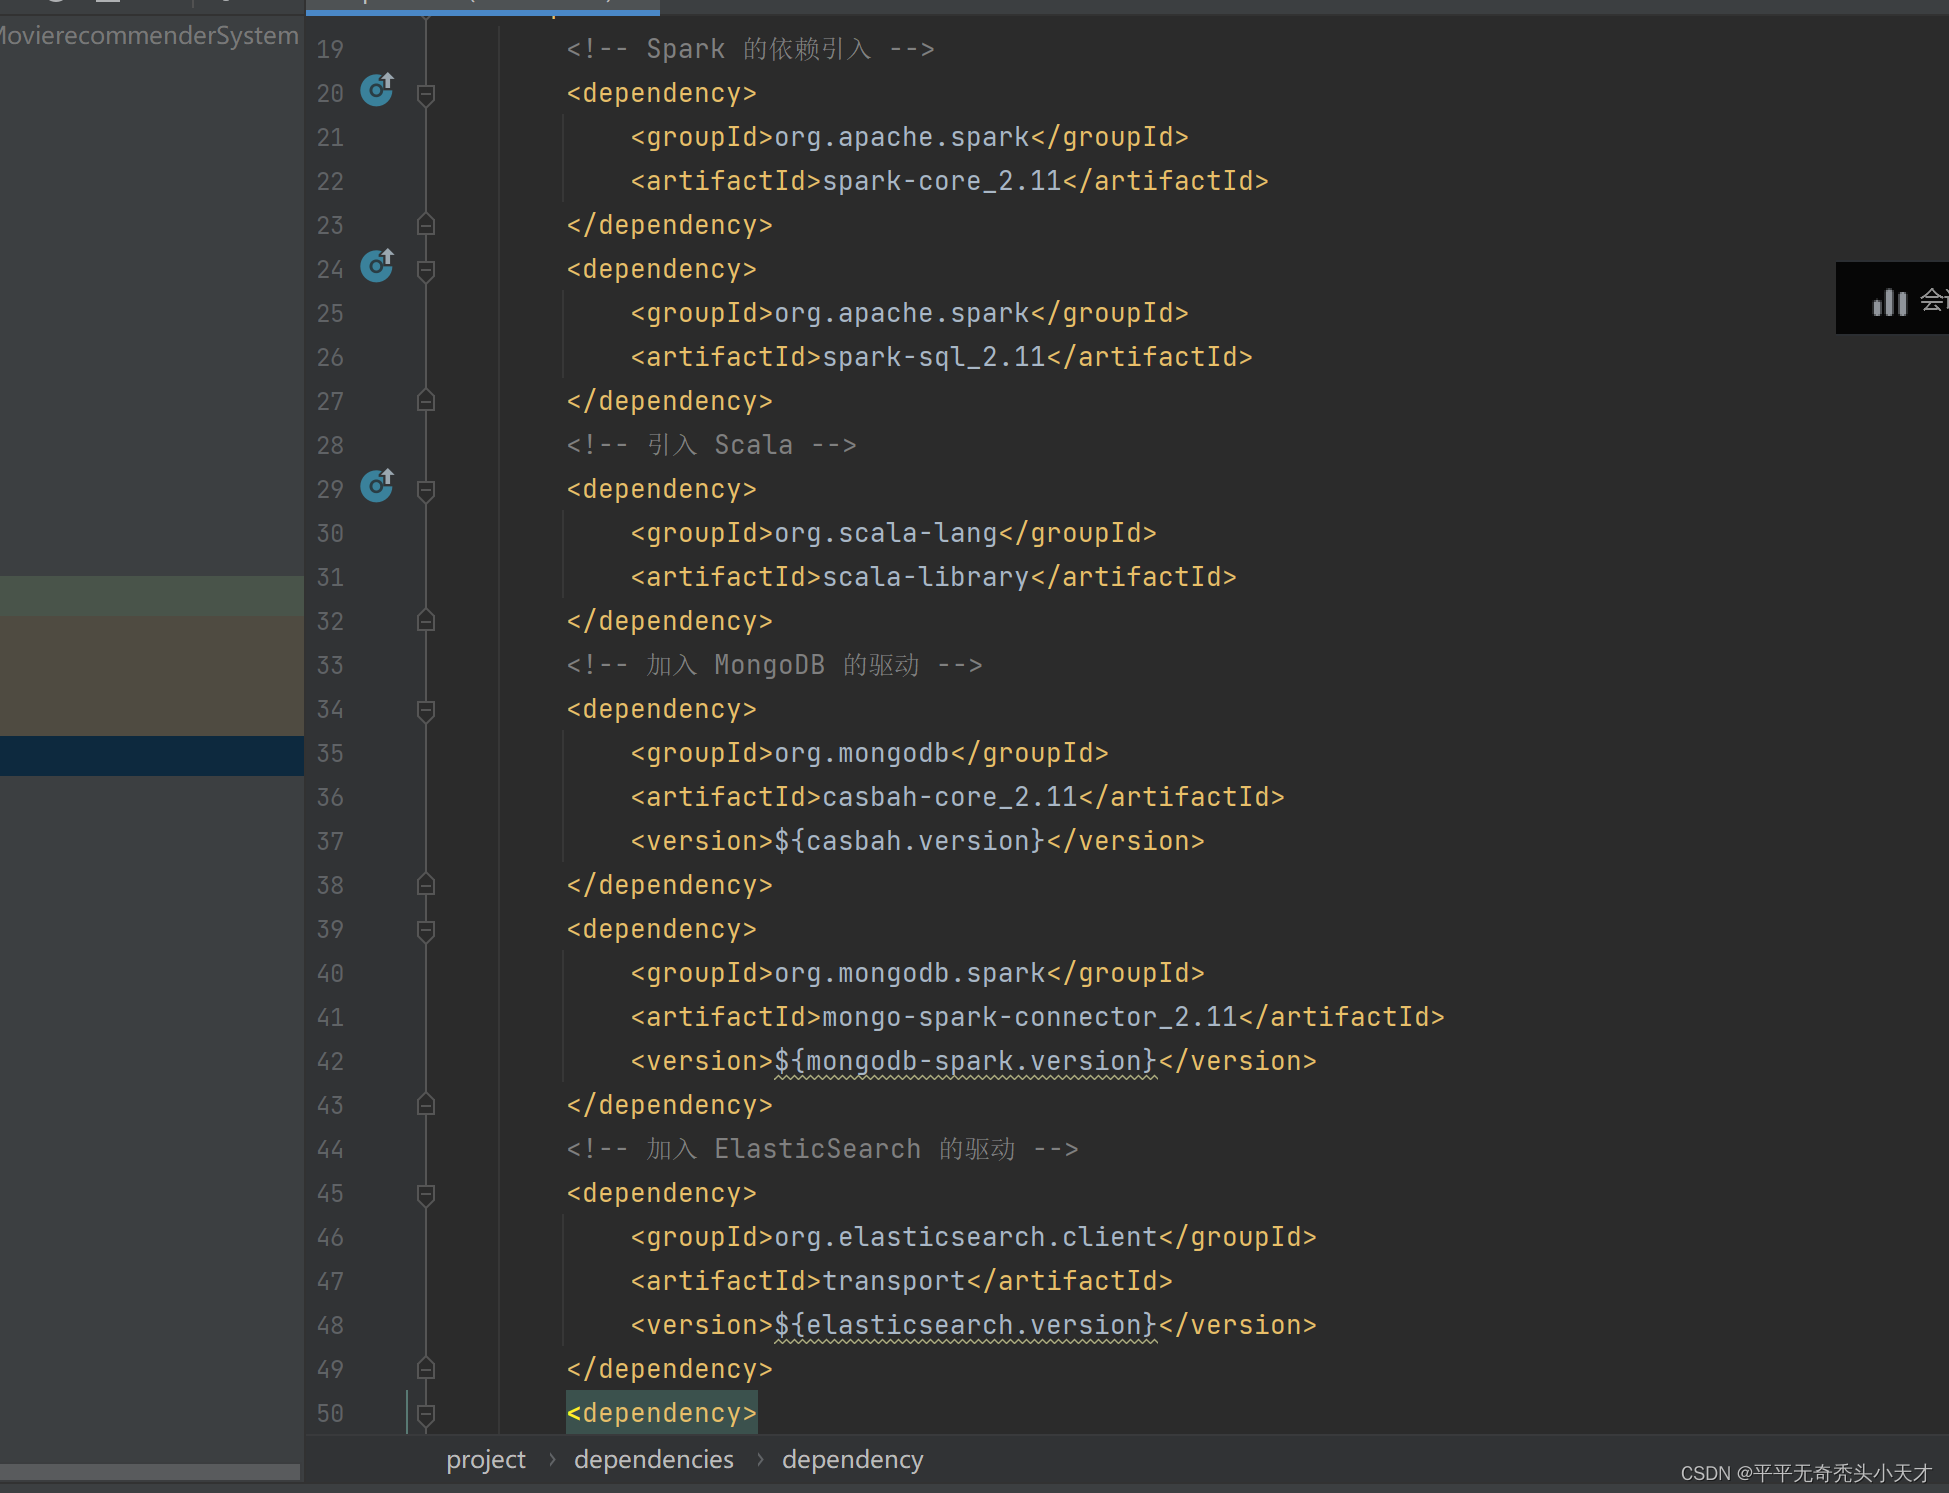This screenshot has width=1949, height=1493.
Task: Select the dark blue highlighted row in left panel
Action: coord(151,756)
